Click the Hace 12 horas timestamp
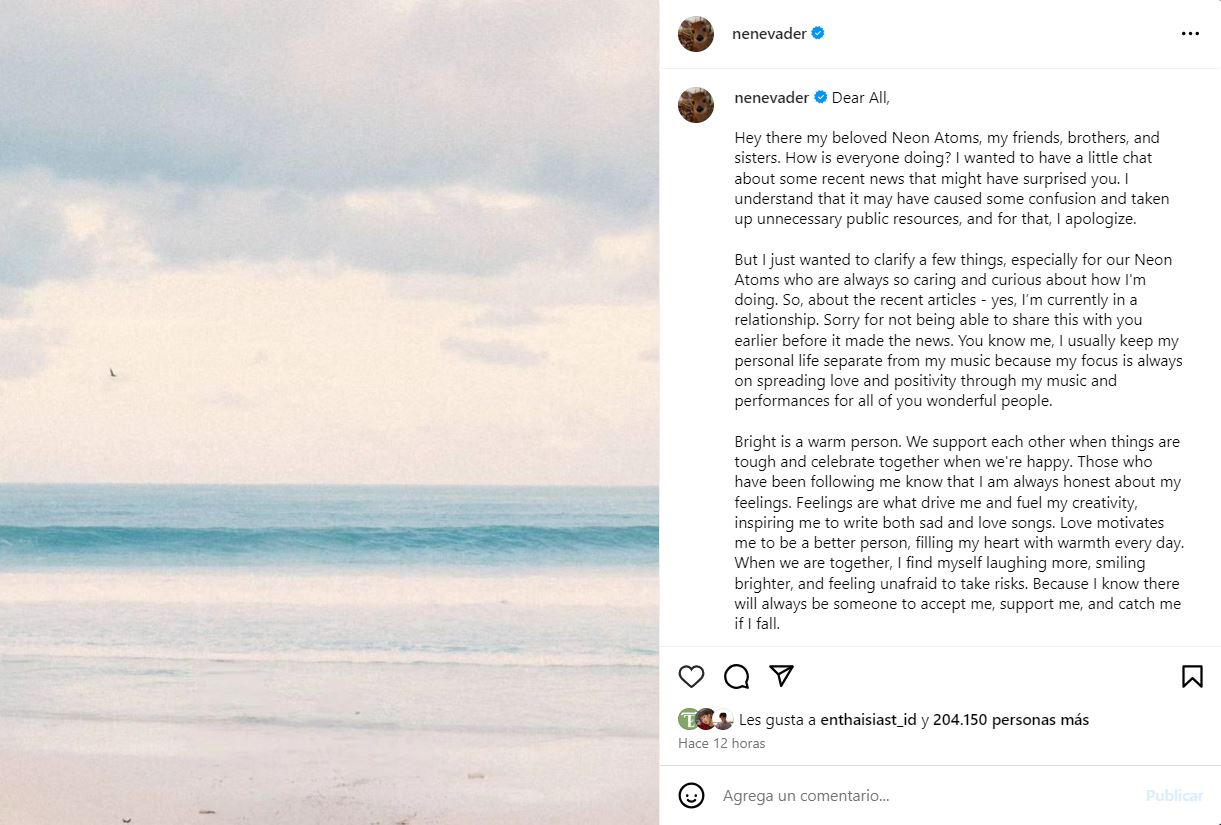 [721, 743]
